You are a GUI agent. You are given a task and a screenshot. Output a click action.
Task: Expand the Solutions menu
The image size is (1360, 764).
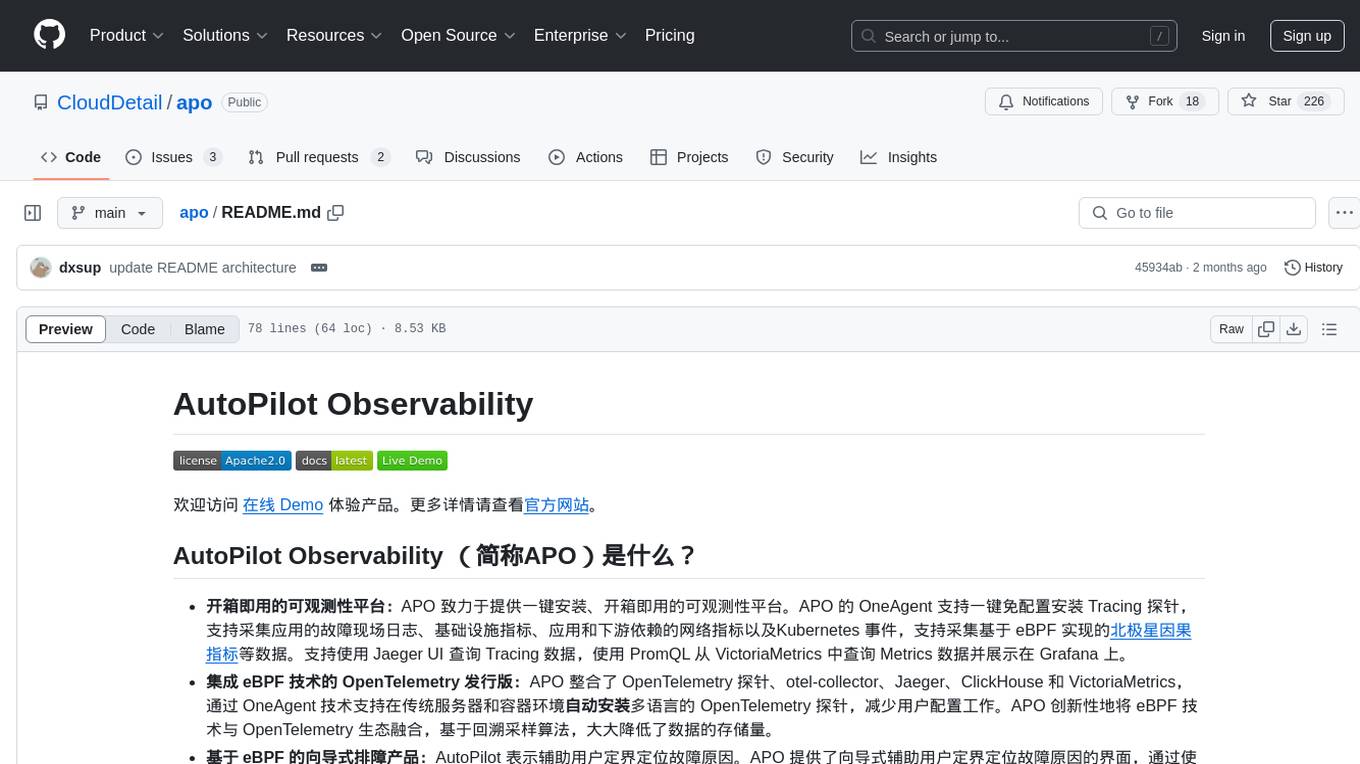pyautogui.click(x=225, y=35)
